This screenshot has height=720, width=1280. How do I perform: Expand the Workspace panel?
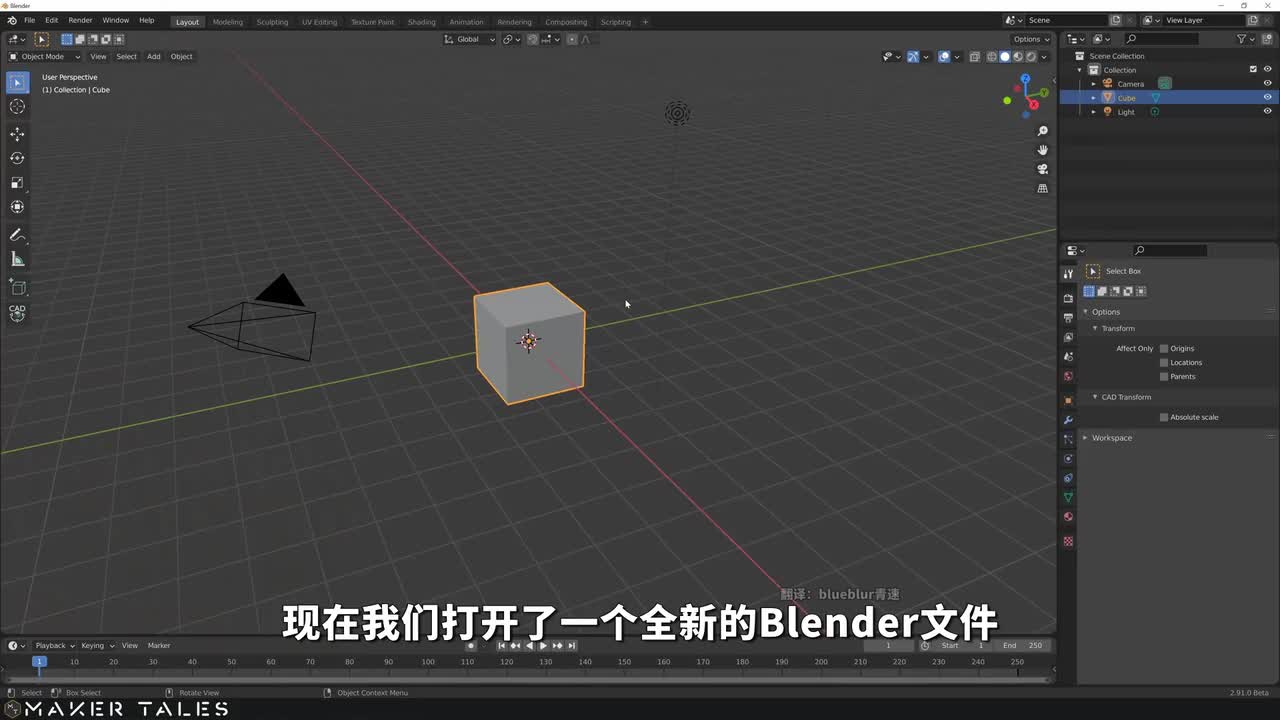[x=1086, y=438]
